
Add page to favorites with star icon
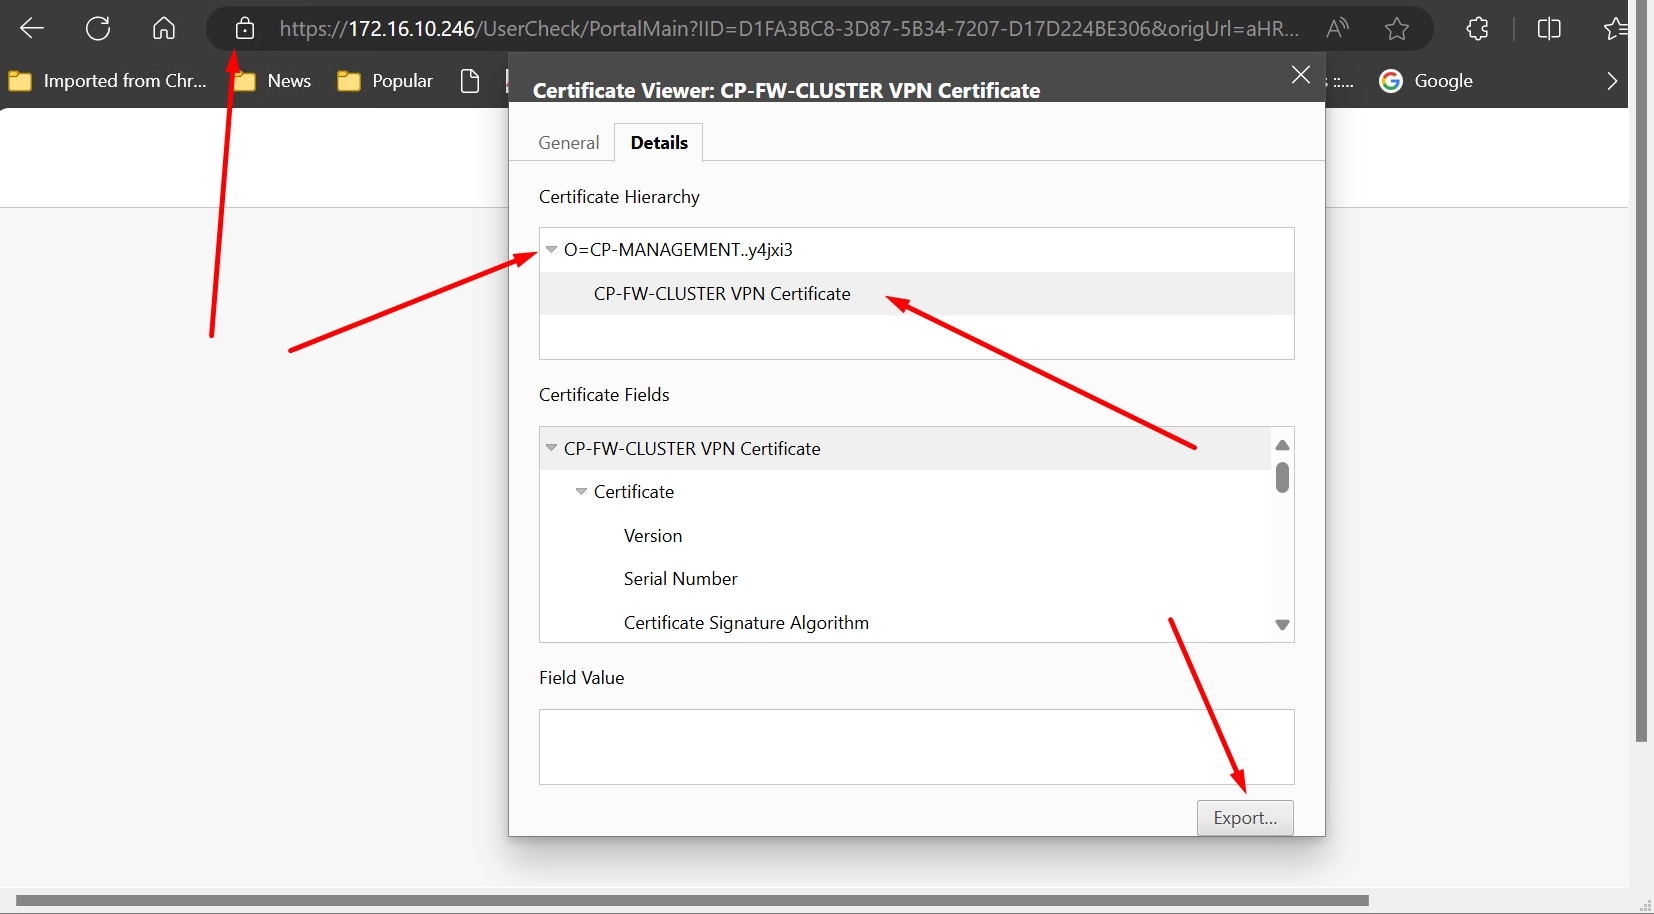(1397, 28)
